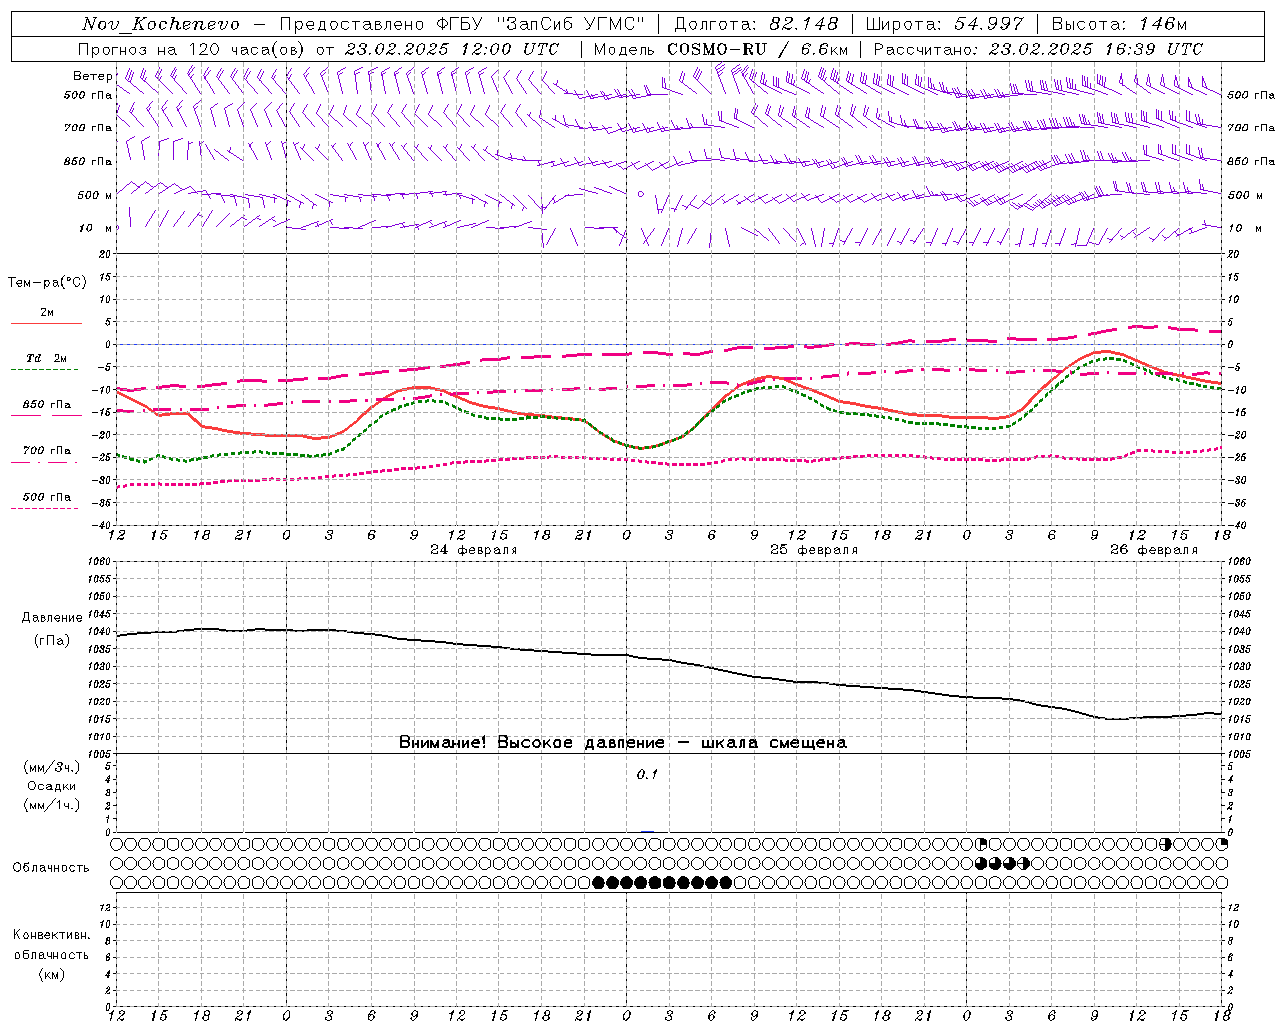Click the Облачность cloudiness label
1280x1024 pixels.
(x=51, y=868)
